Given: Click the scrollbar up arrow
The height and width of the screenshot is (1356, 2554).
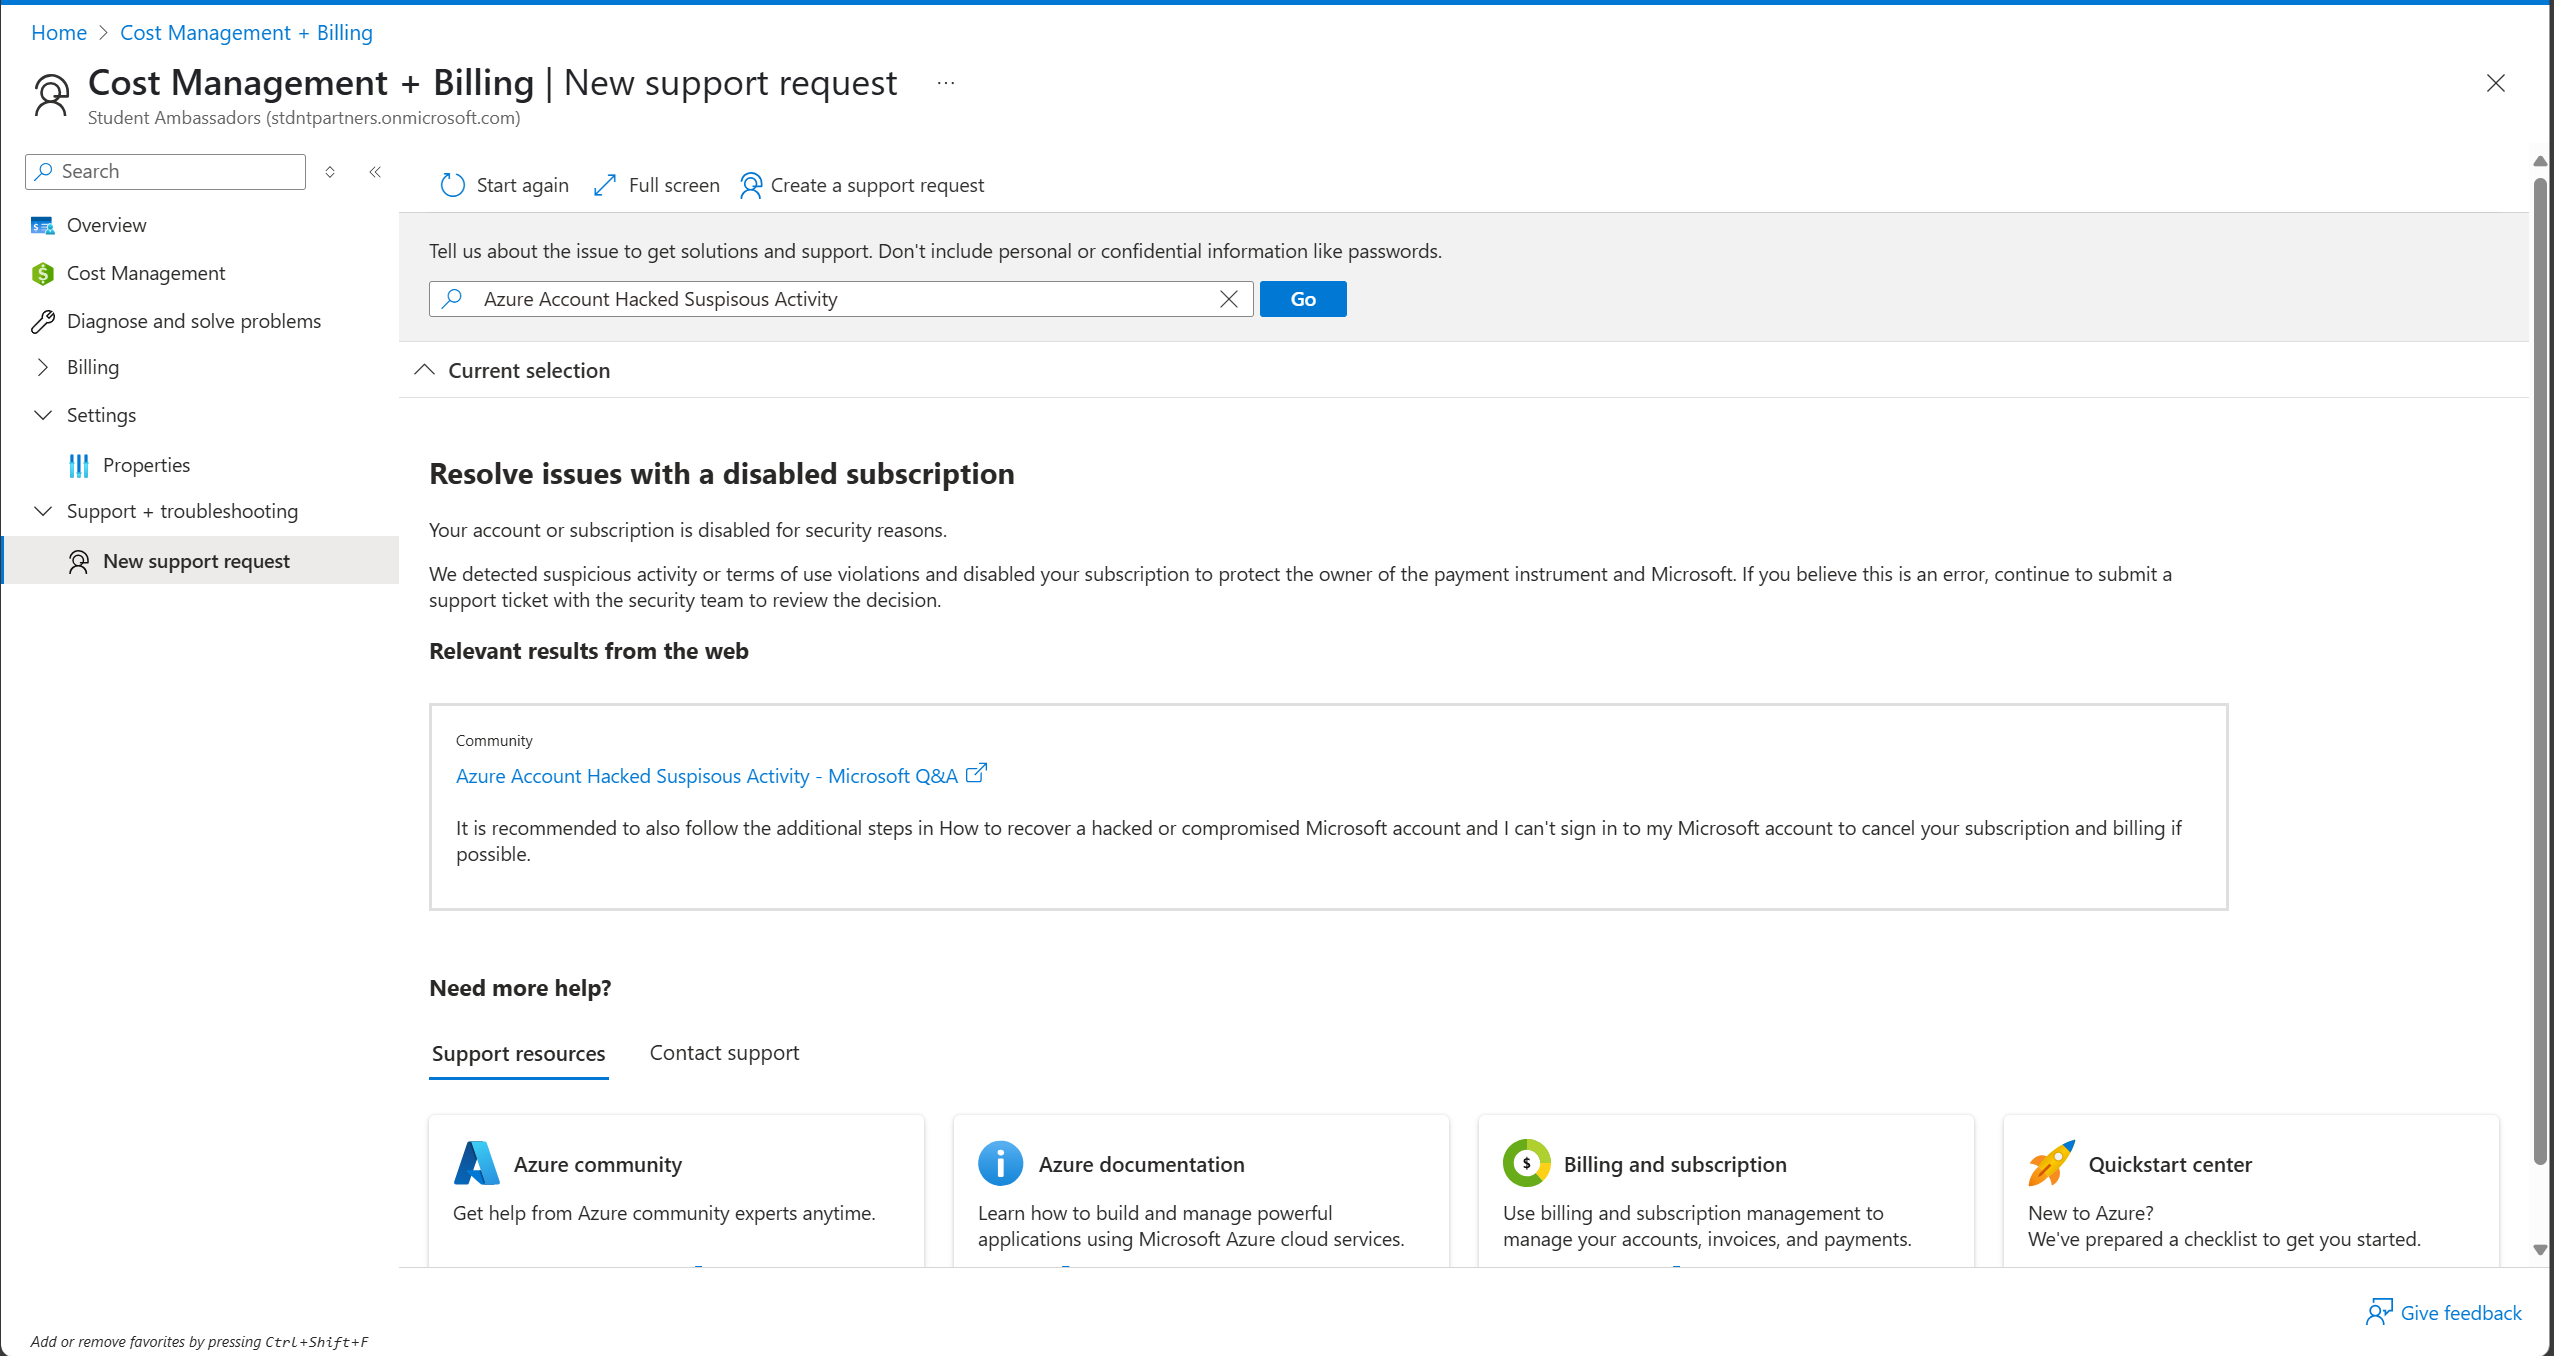Looking at the screenshot, I should [x=2540, y=161].
